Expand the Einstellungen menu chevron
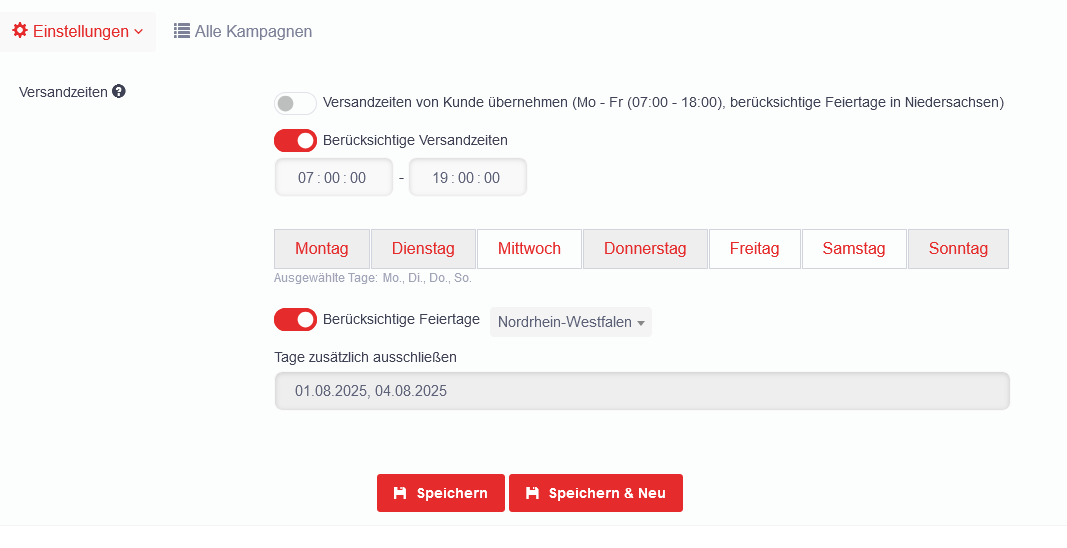1067x548 pixels. pyautogui.click(x=139, y=32)
